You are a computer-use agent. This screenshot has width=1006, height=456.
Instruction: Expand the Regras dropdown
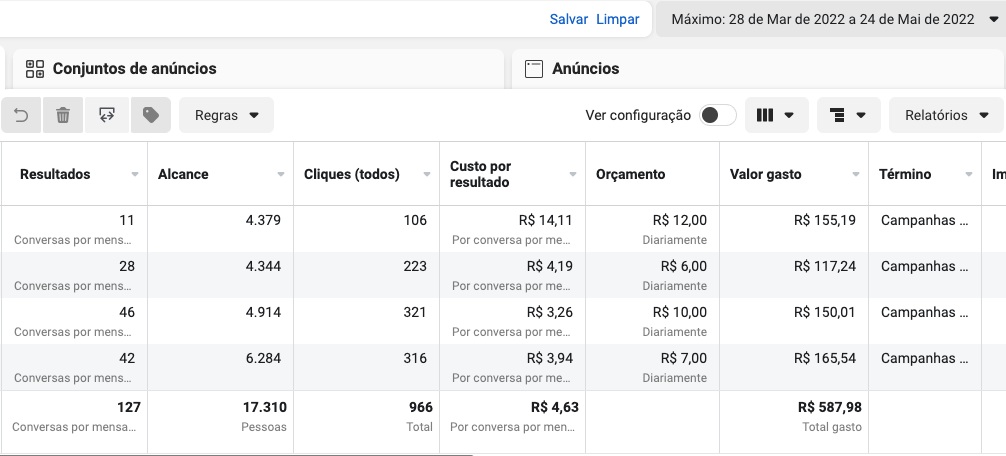(226, 115)
